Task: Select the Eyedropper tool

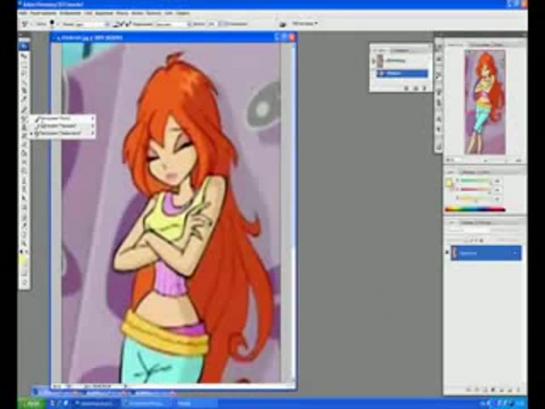Action: (24, 226)
